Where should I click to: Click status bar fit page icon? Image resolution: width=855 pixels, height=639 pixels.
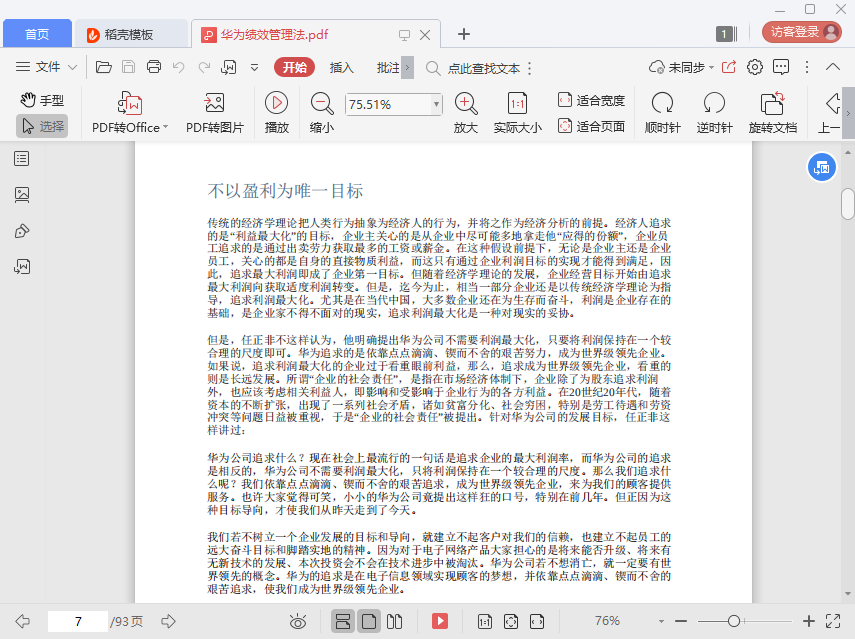point(511,621)
